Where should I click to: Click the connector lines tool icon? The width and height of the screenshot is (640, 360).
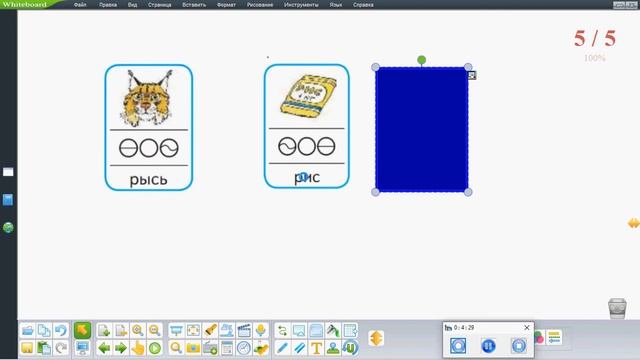click(282, 330)
